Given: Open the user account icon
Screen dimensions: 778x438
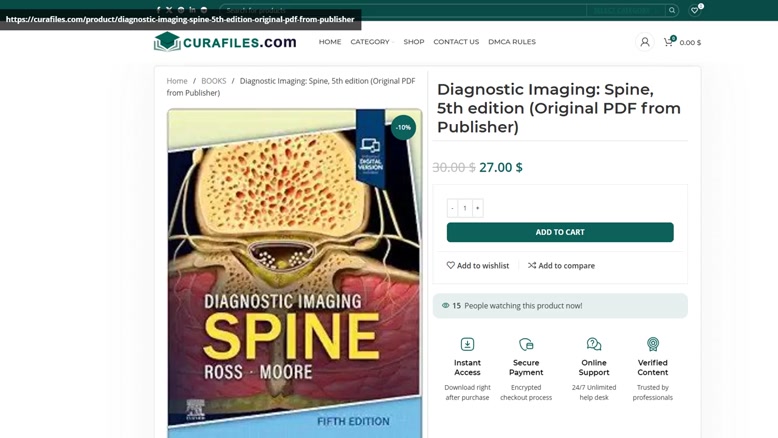Looking at the screenshot, I should point(645,42).
